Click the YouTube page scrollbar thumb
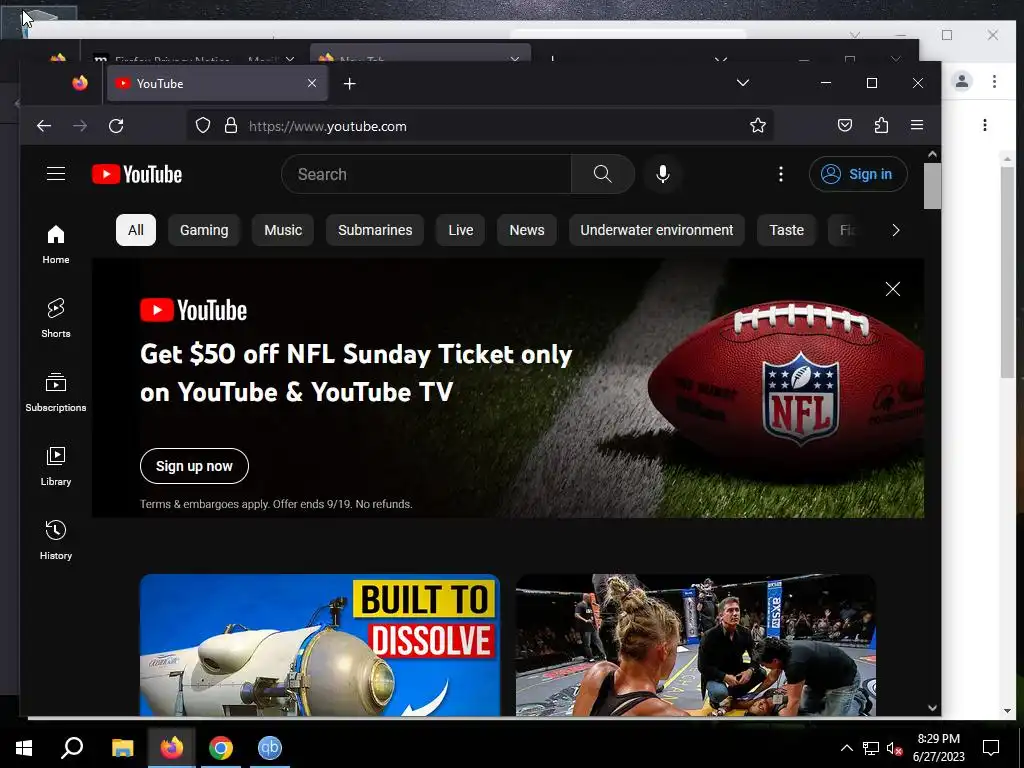Viewport: 1024px width, 768px height. 932,186
